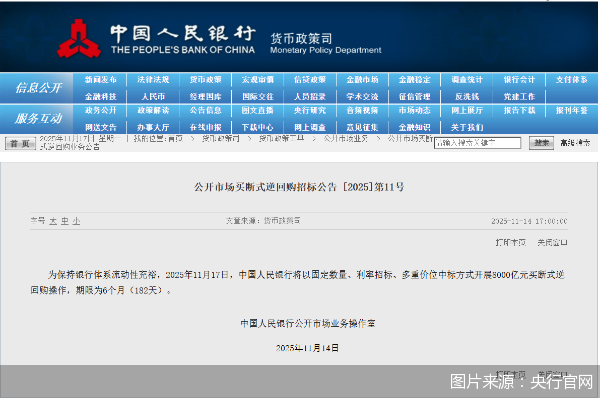Open the 支付体系 navigation item
The width and height of the screenshot is (600, 398).
[x=572, y=80]
